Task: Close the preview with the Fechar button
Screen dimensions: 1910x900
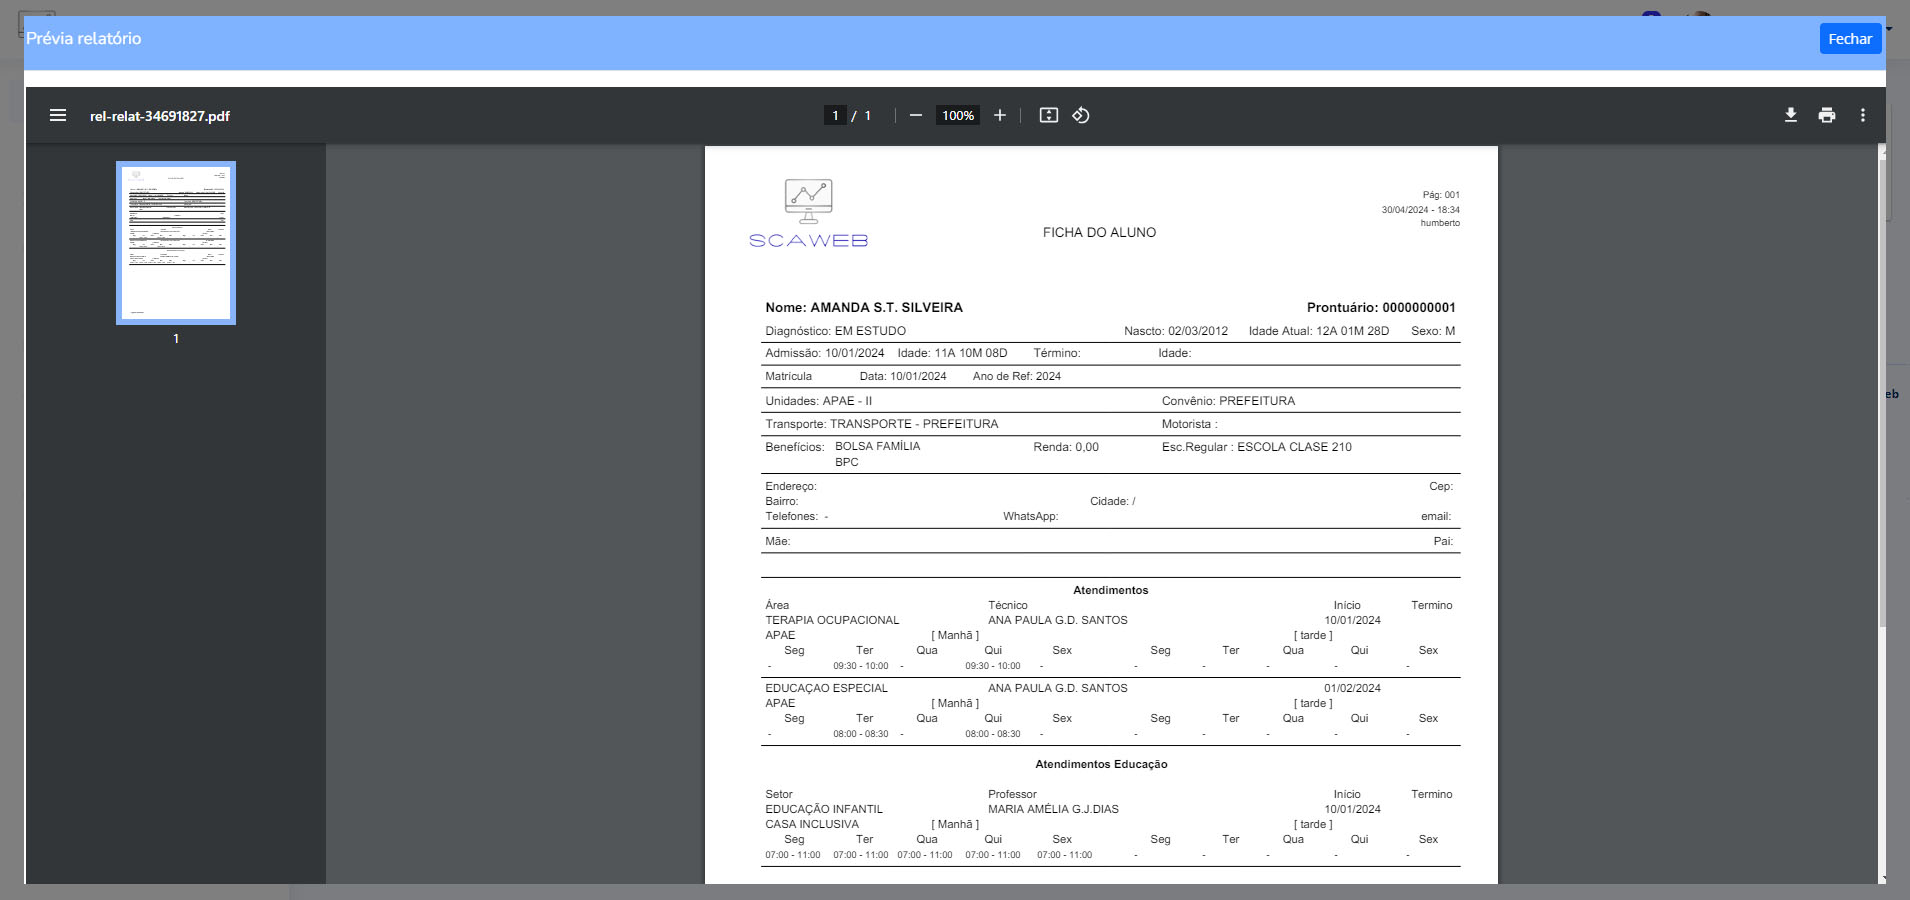Action: tap(1849, 39)
